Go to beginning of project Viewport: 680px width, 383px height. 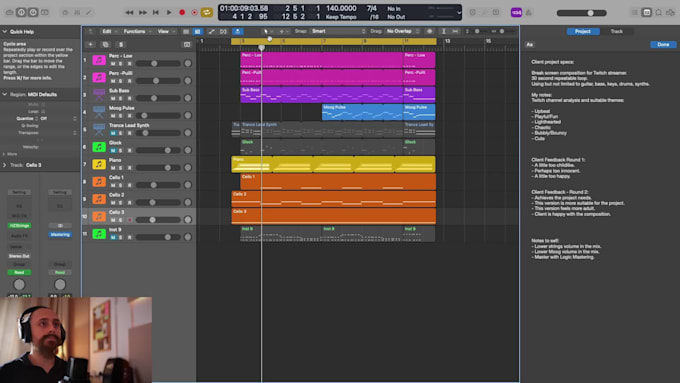[x=155, y=13]
